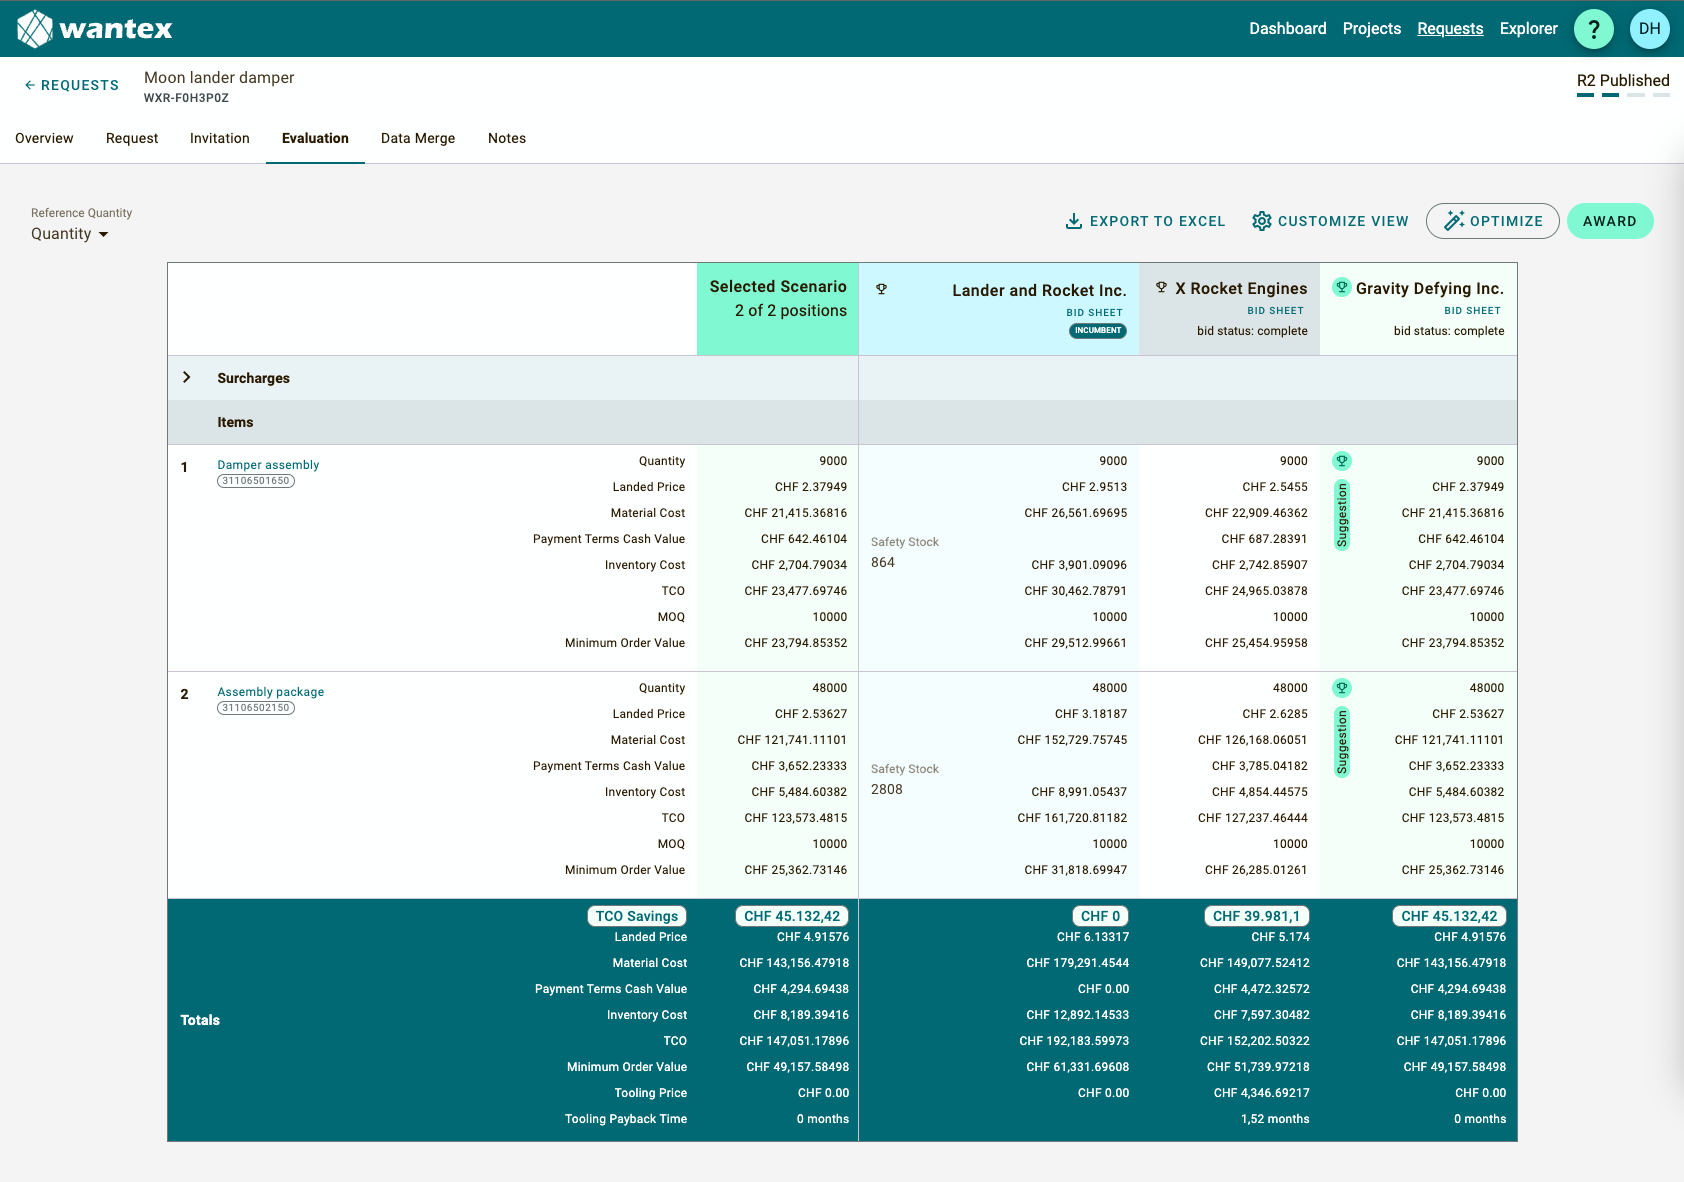This screenshot has height=1182, width=1684.
Task: Click the trophy icon in Damper assembly row
Action: point(1342,461)
